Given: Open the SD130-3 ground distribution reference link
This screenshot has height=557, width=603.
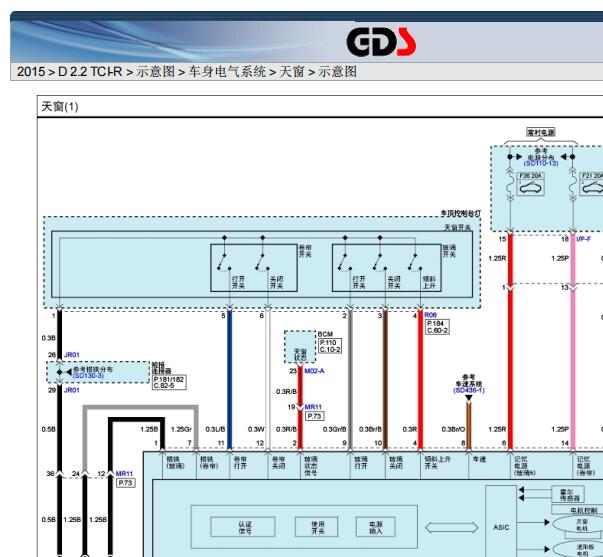Looking at the screenshot, I should click(88, 375).
